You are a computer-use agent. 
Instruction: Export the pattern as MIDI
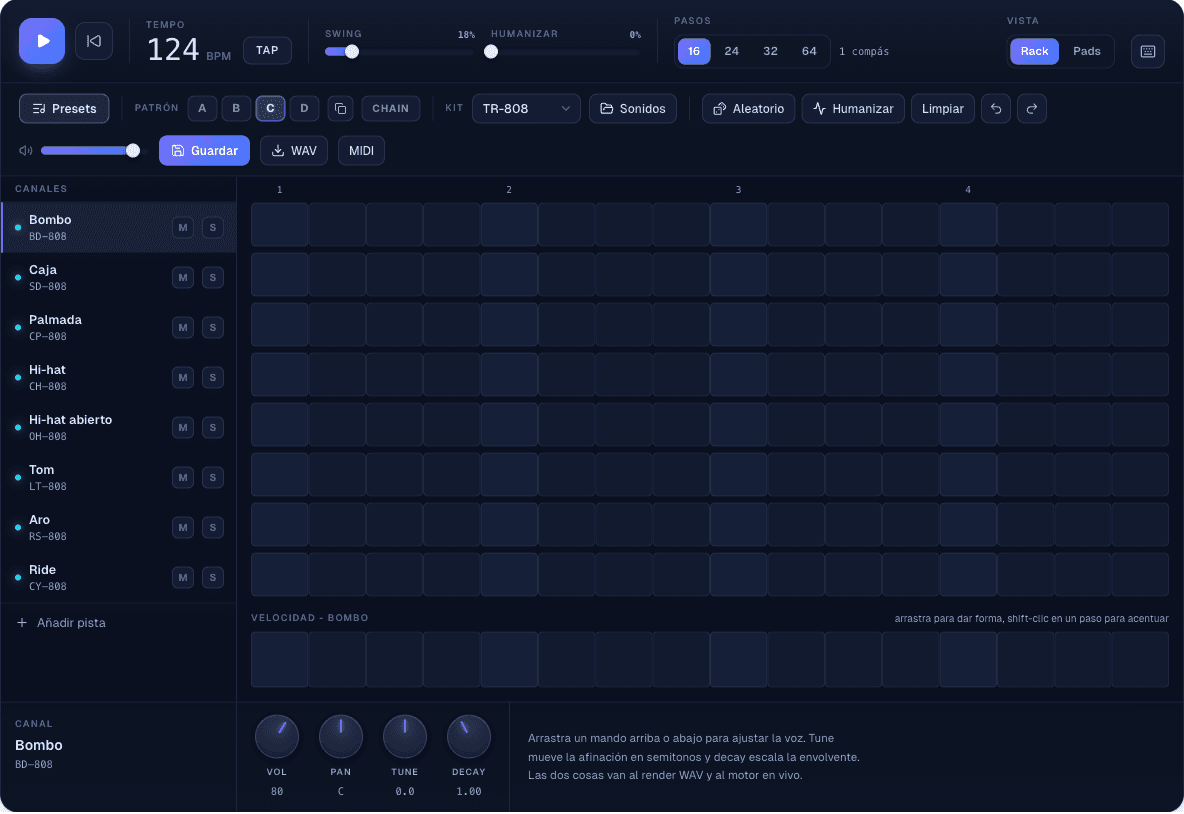pos(361,151)
